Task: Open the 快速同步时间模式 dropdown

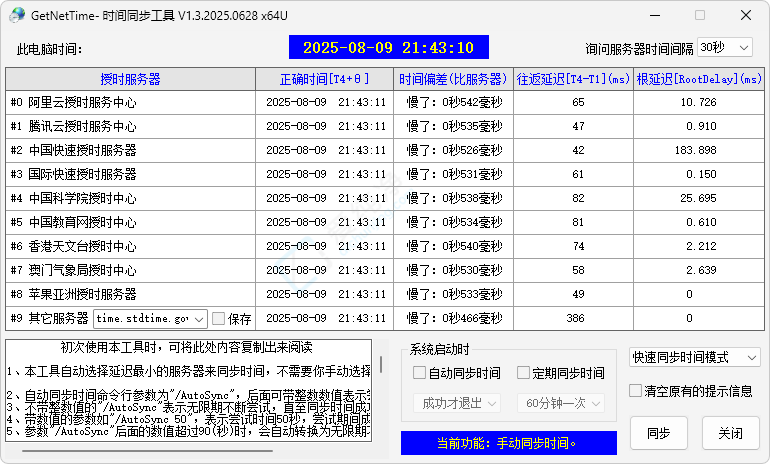Action: click(x=695, y=357)
